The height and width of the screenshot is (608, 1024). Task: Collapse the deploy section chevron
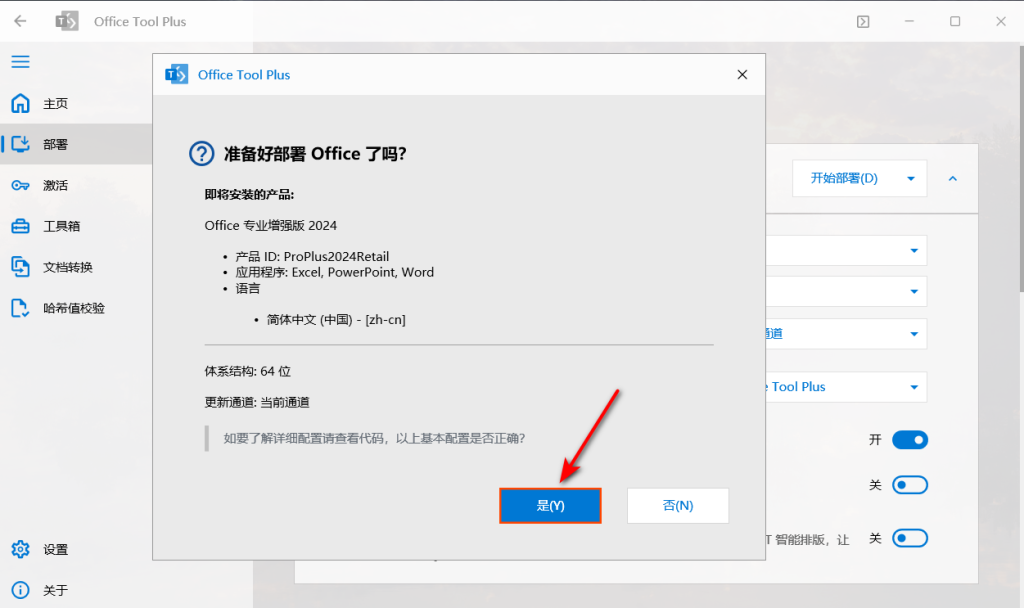[x=953, y=178]
